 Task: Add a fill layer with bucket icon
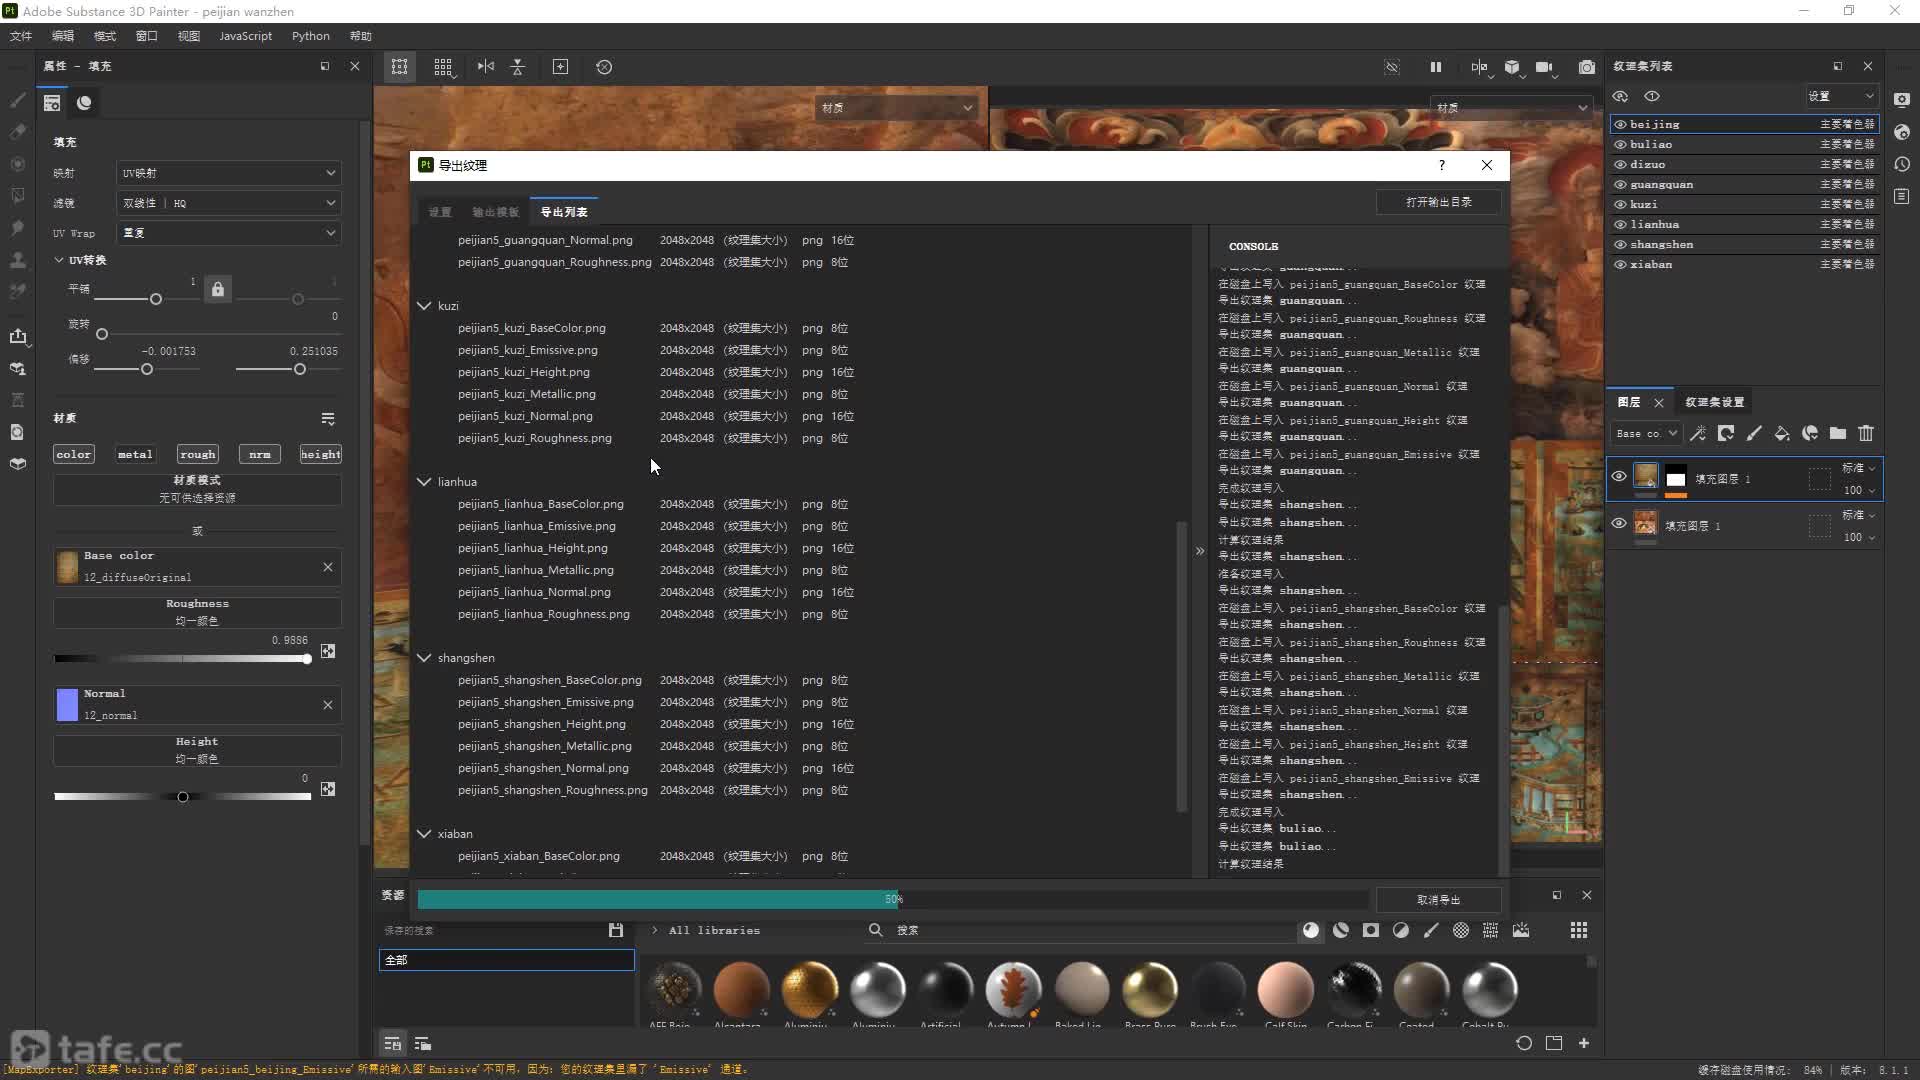[1782, 433]
